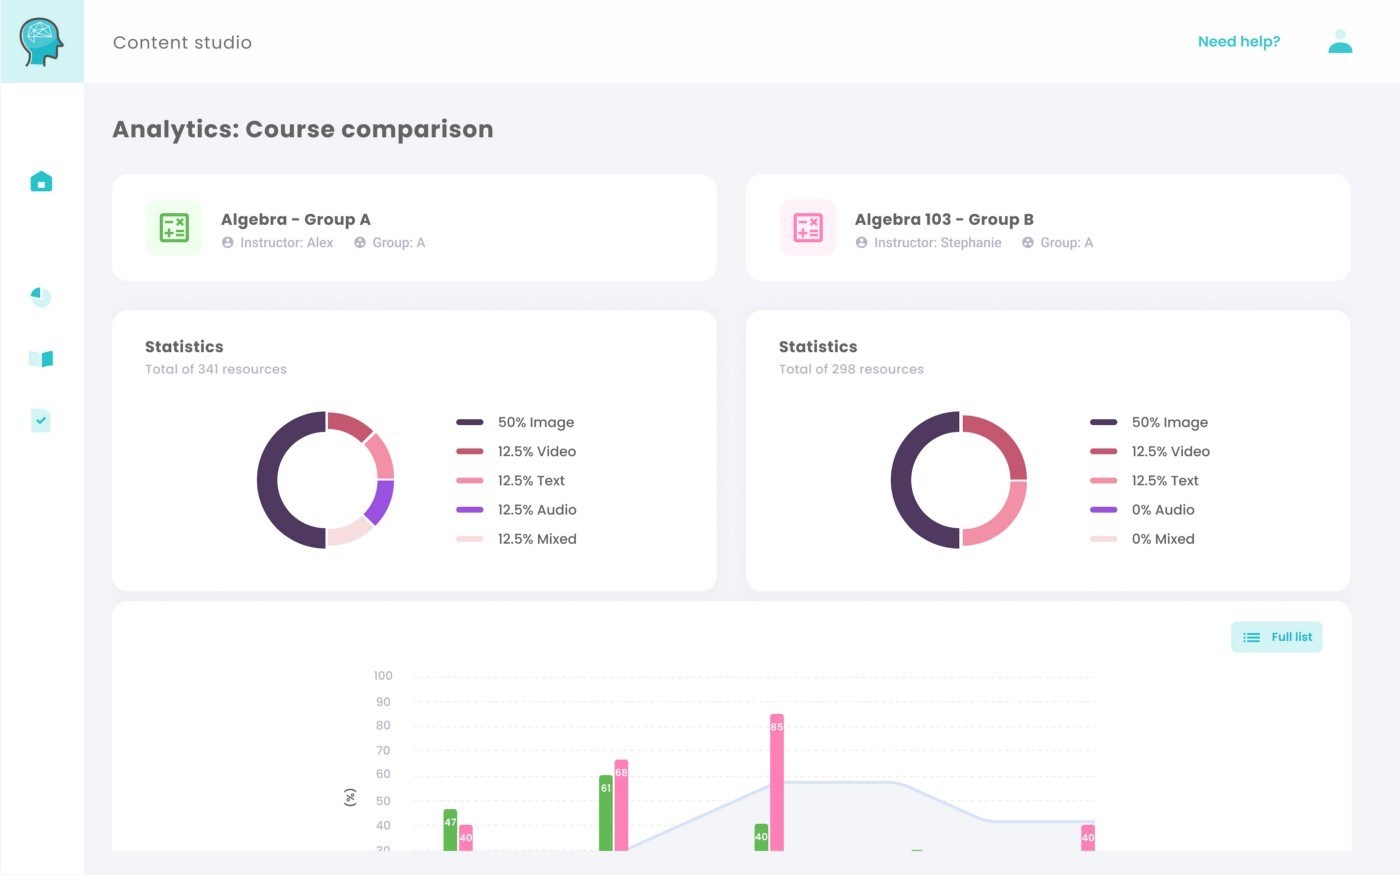Screen dimensions: 1400x875
Task: Click the 0% Audio legend entry
Action: click(1142, 509)
